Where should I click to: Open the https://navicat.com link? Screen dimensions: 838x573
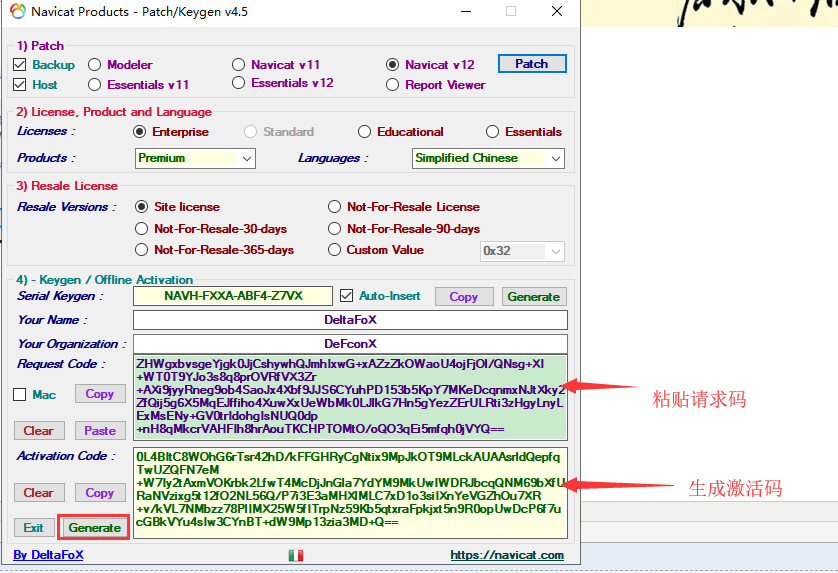[507, 555]
